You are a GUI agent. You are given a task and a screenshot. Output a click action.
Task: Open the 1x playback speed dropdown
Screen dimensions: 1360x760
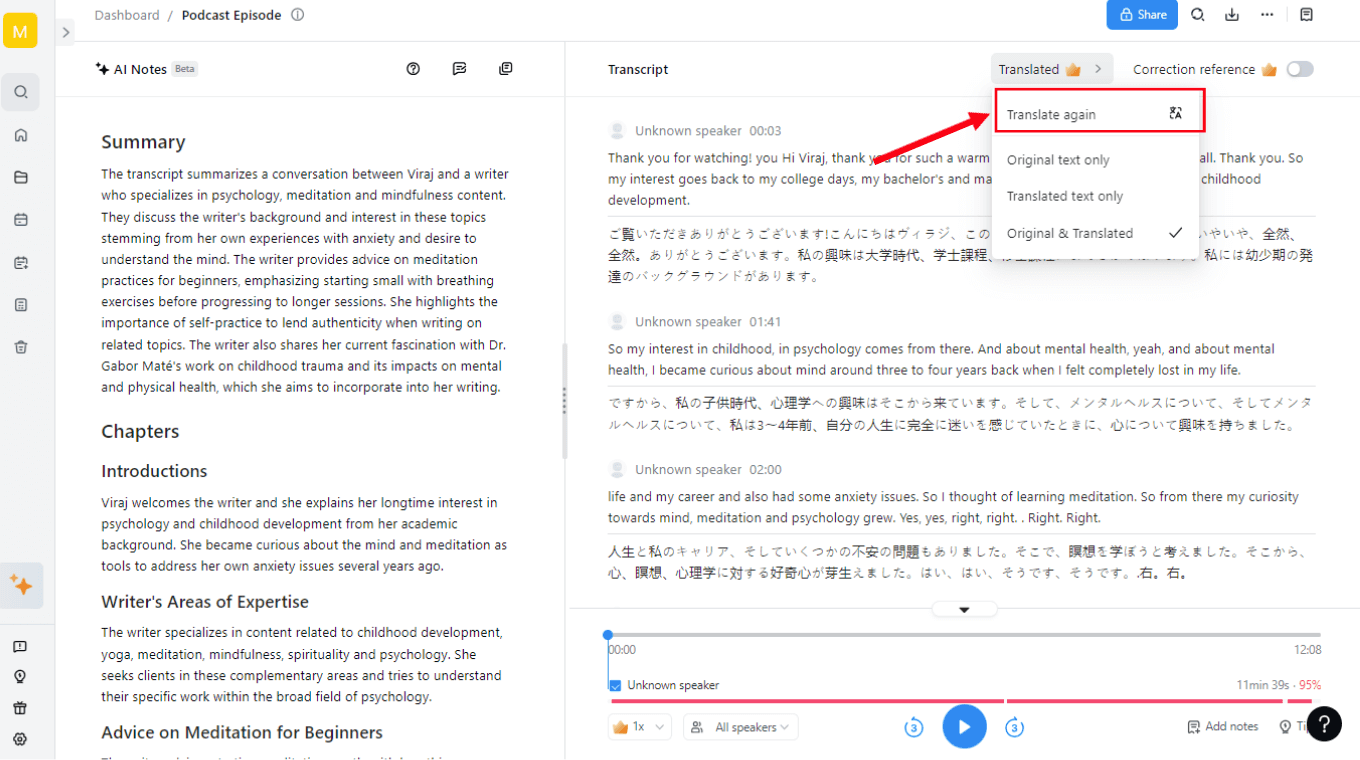638,727
